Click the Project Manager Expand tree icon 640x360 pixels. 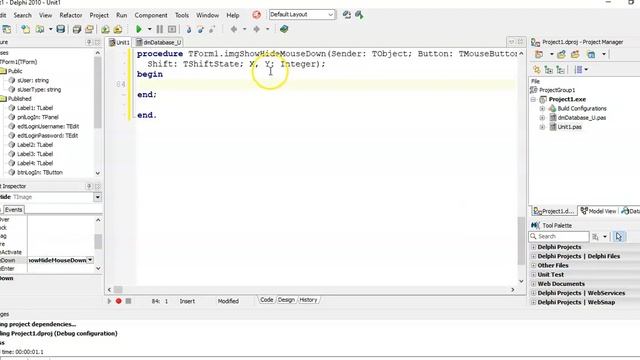pyautogui.click(x=549, y=70)
